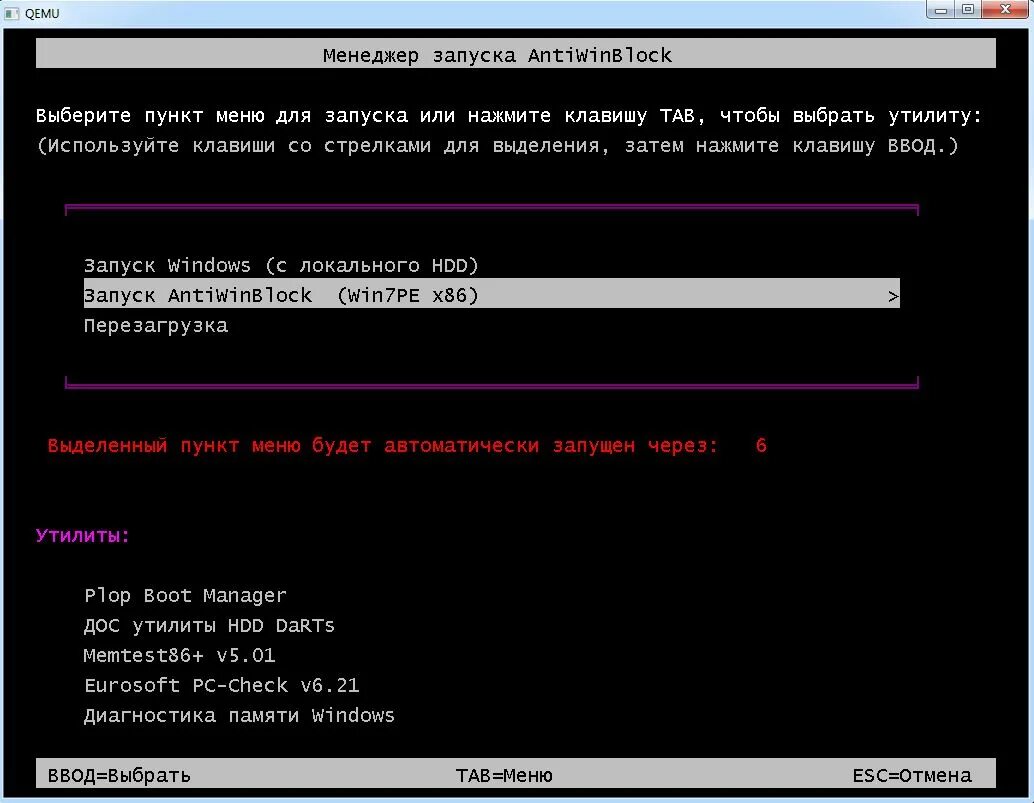
Task: Select 'Запуск AntiWinBlock (Win7PE x86)' entry
Action: [x=491, y=293]
